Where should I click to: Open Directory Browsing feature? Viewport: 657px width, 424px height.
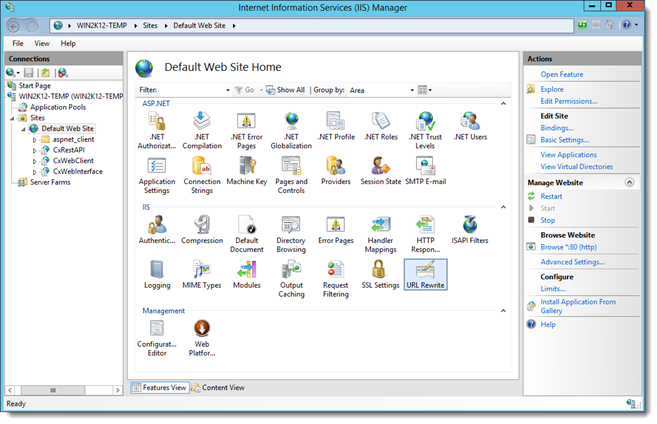[291, 234]
